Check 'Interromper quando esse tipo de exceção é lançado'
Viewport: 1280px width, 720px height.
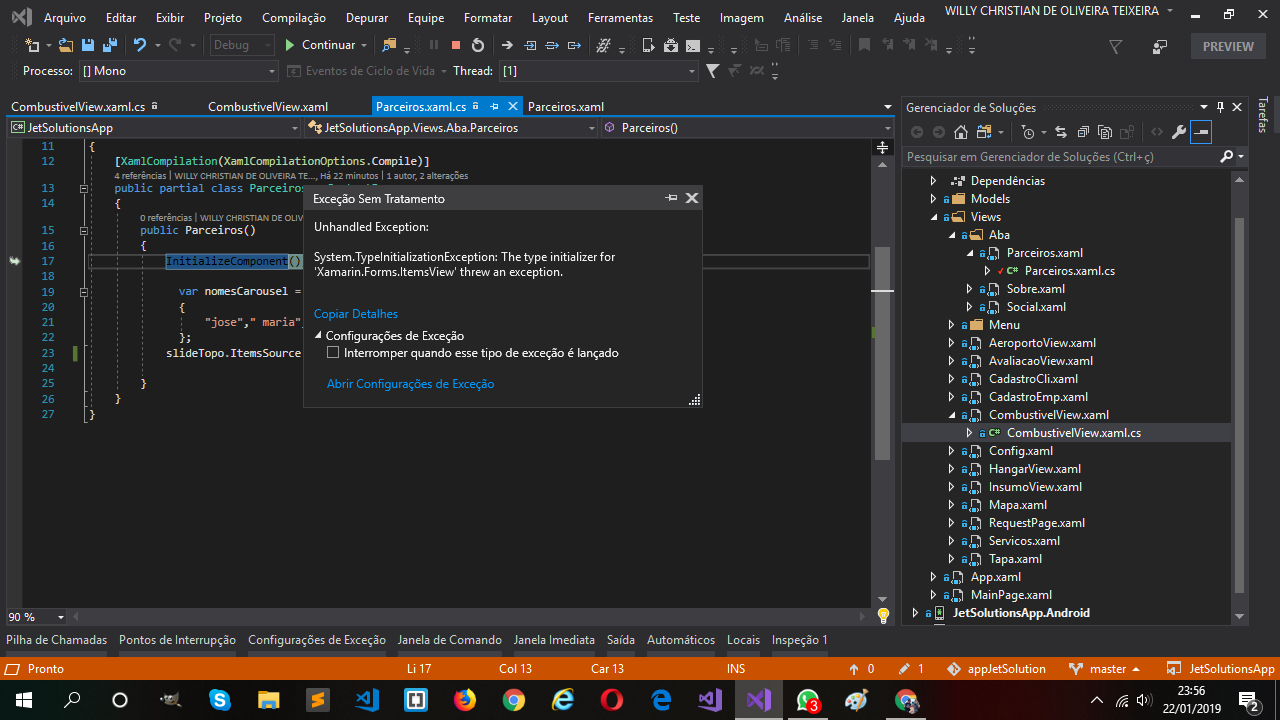[334, 353]
